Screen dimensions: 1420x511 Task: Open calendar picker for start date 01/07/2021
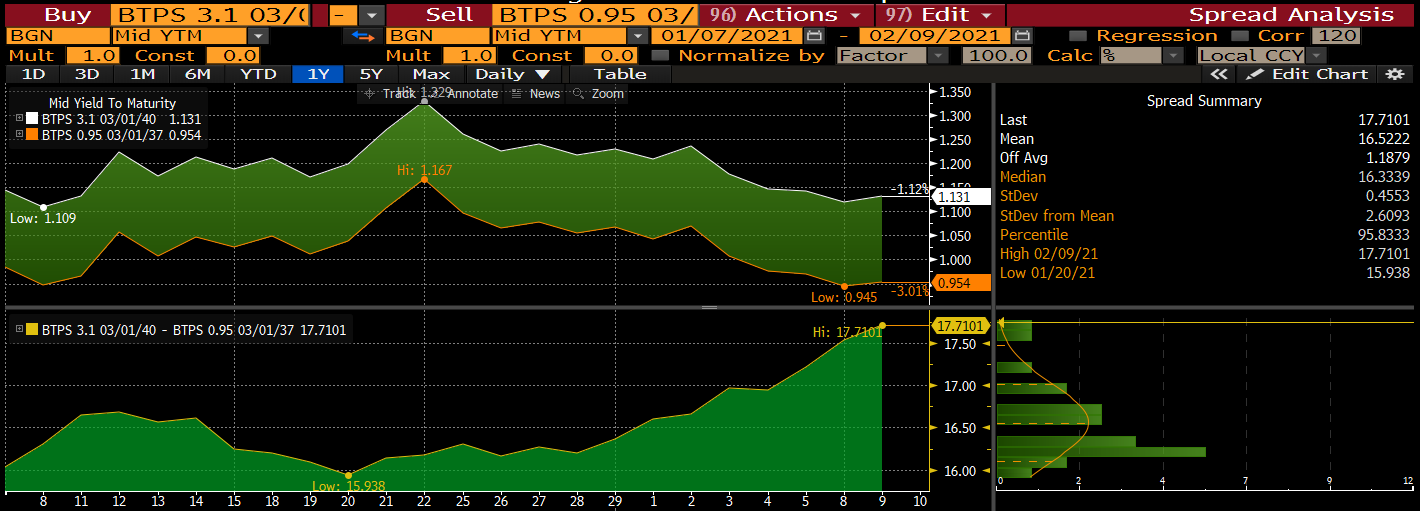tap(814, 36)
